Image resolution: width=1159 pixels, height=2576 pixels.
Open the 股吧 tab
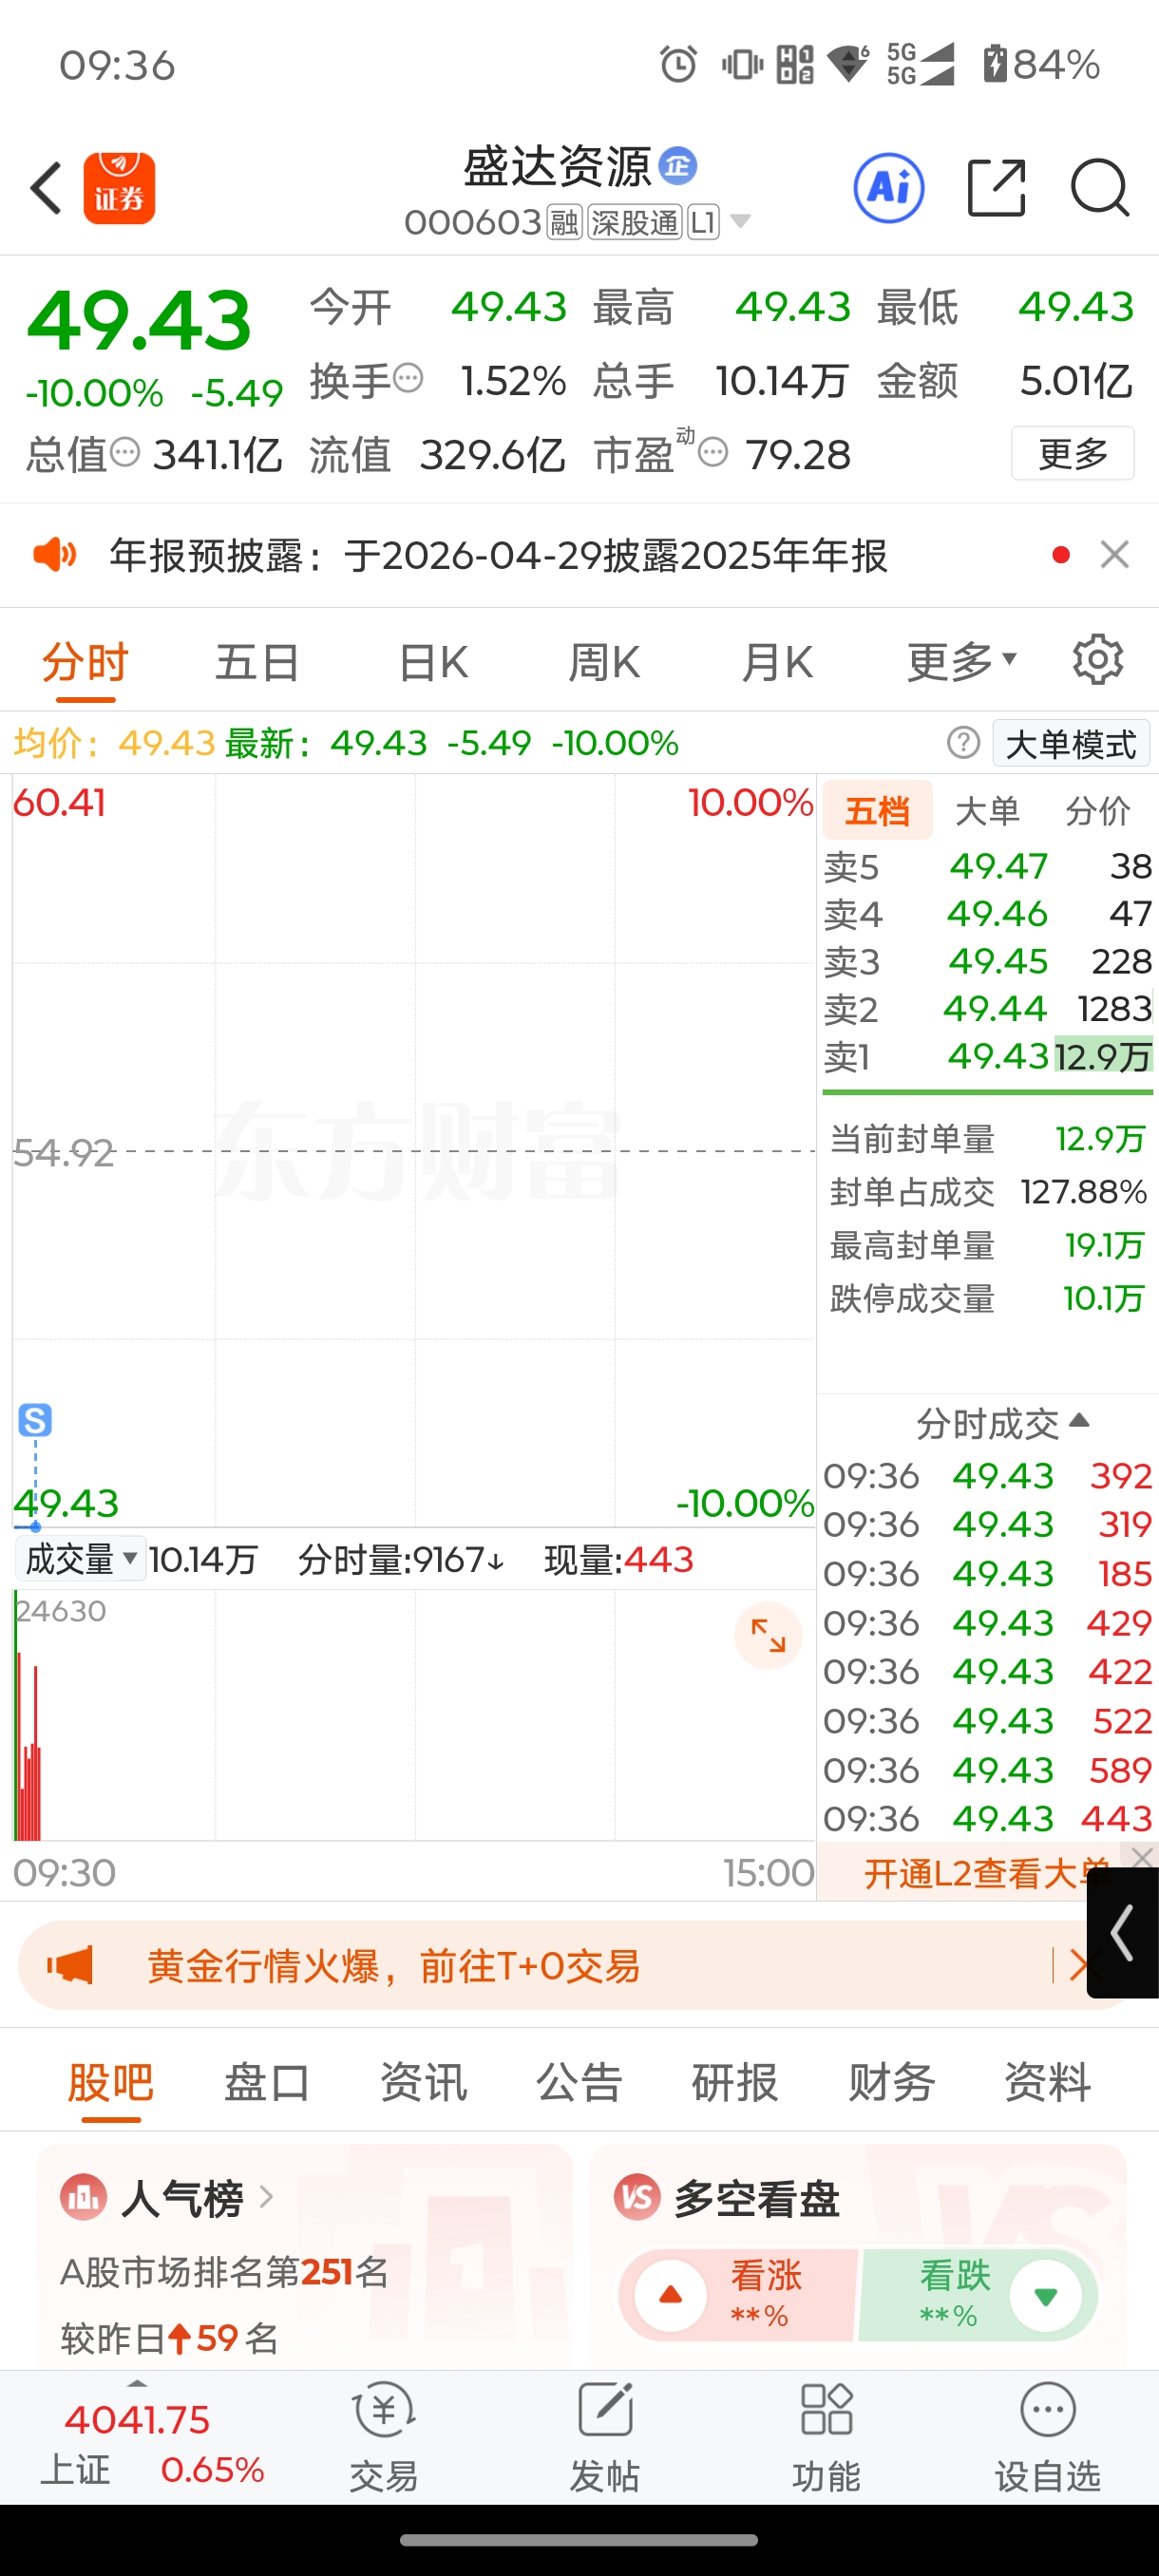tap(111, 2082)
